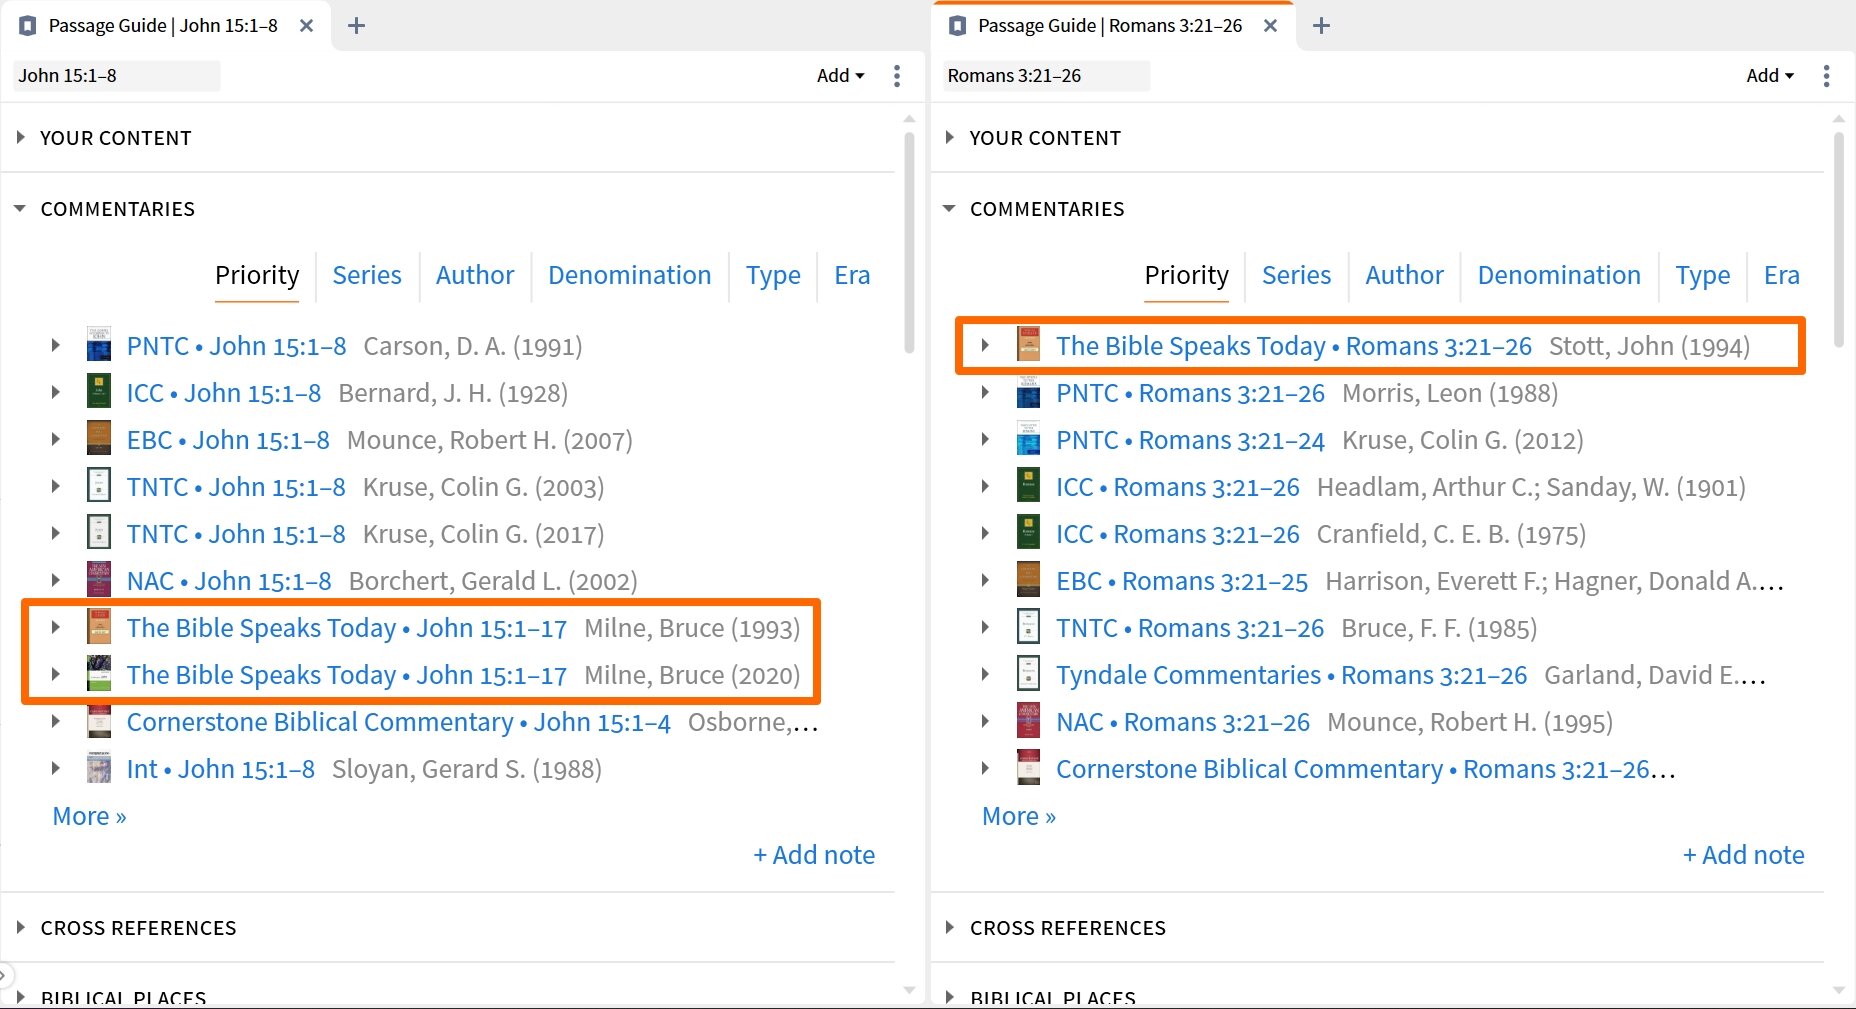The image size is (1856, 1009).
Task: Open a new tab beside Romans 3:21–26 tab
Action: (1321, 26)
